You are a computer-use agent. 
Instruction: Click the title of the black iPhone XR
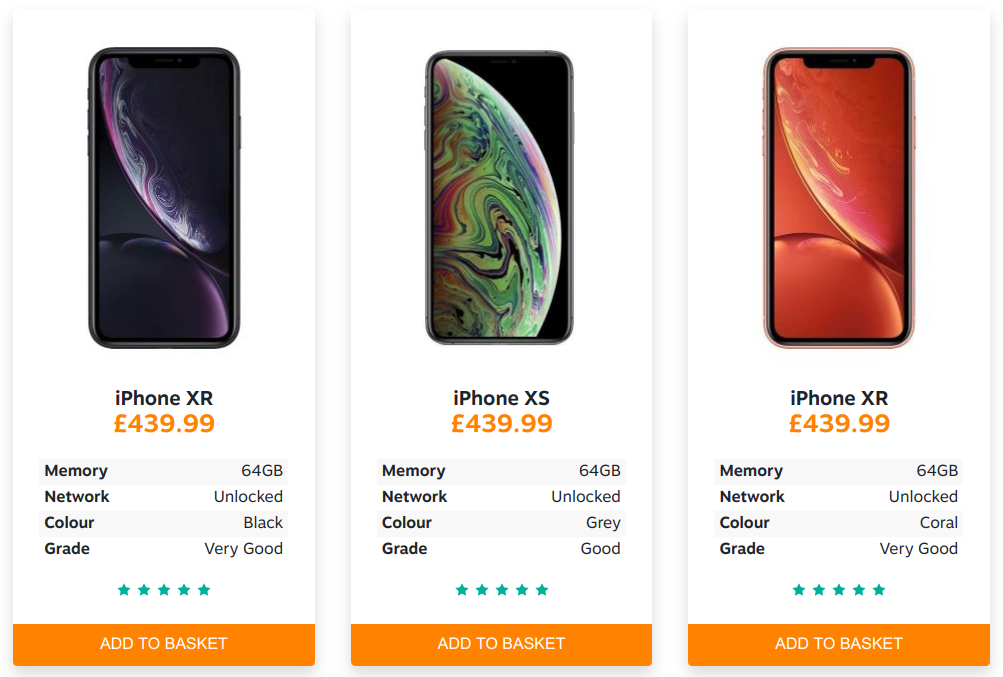(164, 398)
